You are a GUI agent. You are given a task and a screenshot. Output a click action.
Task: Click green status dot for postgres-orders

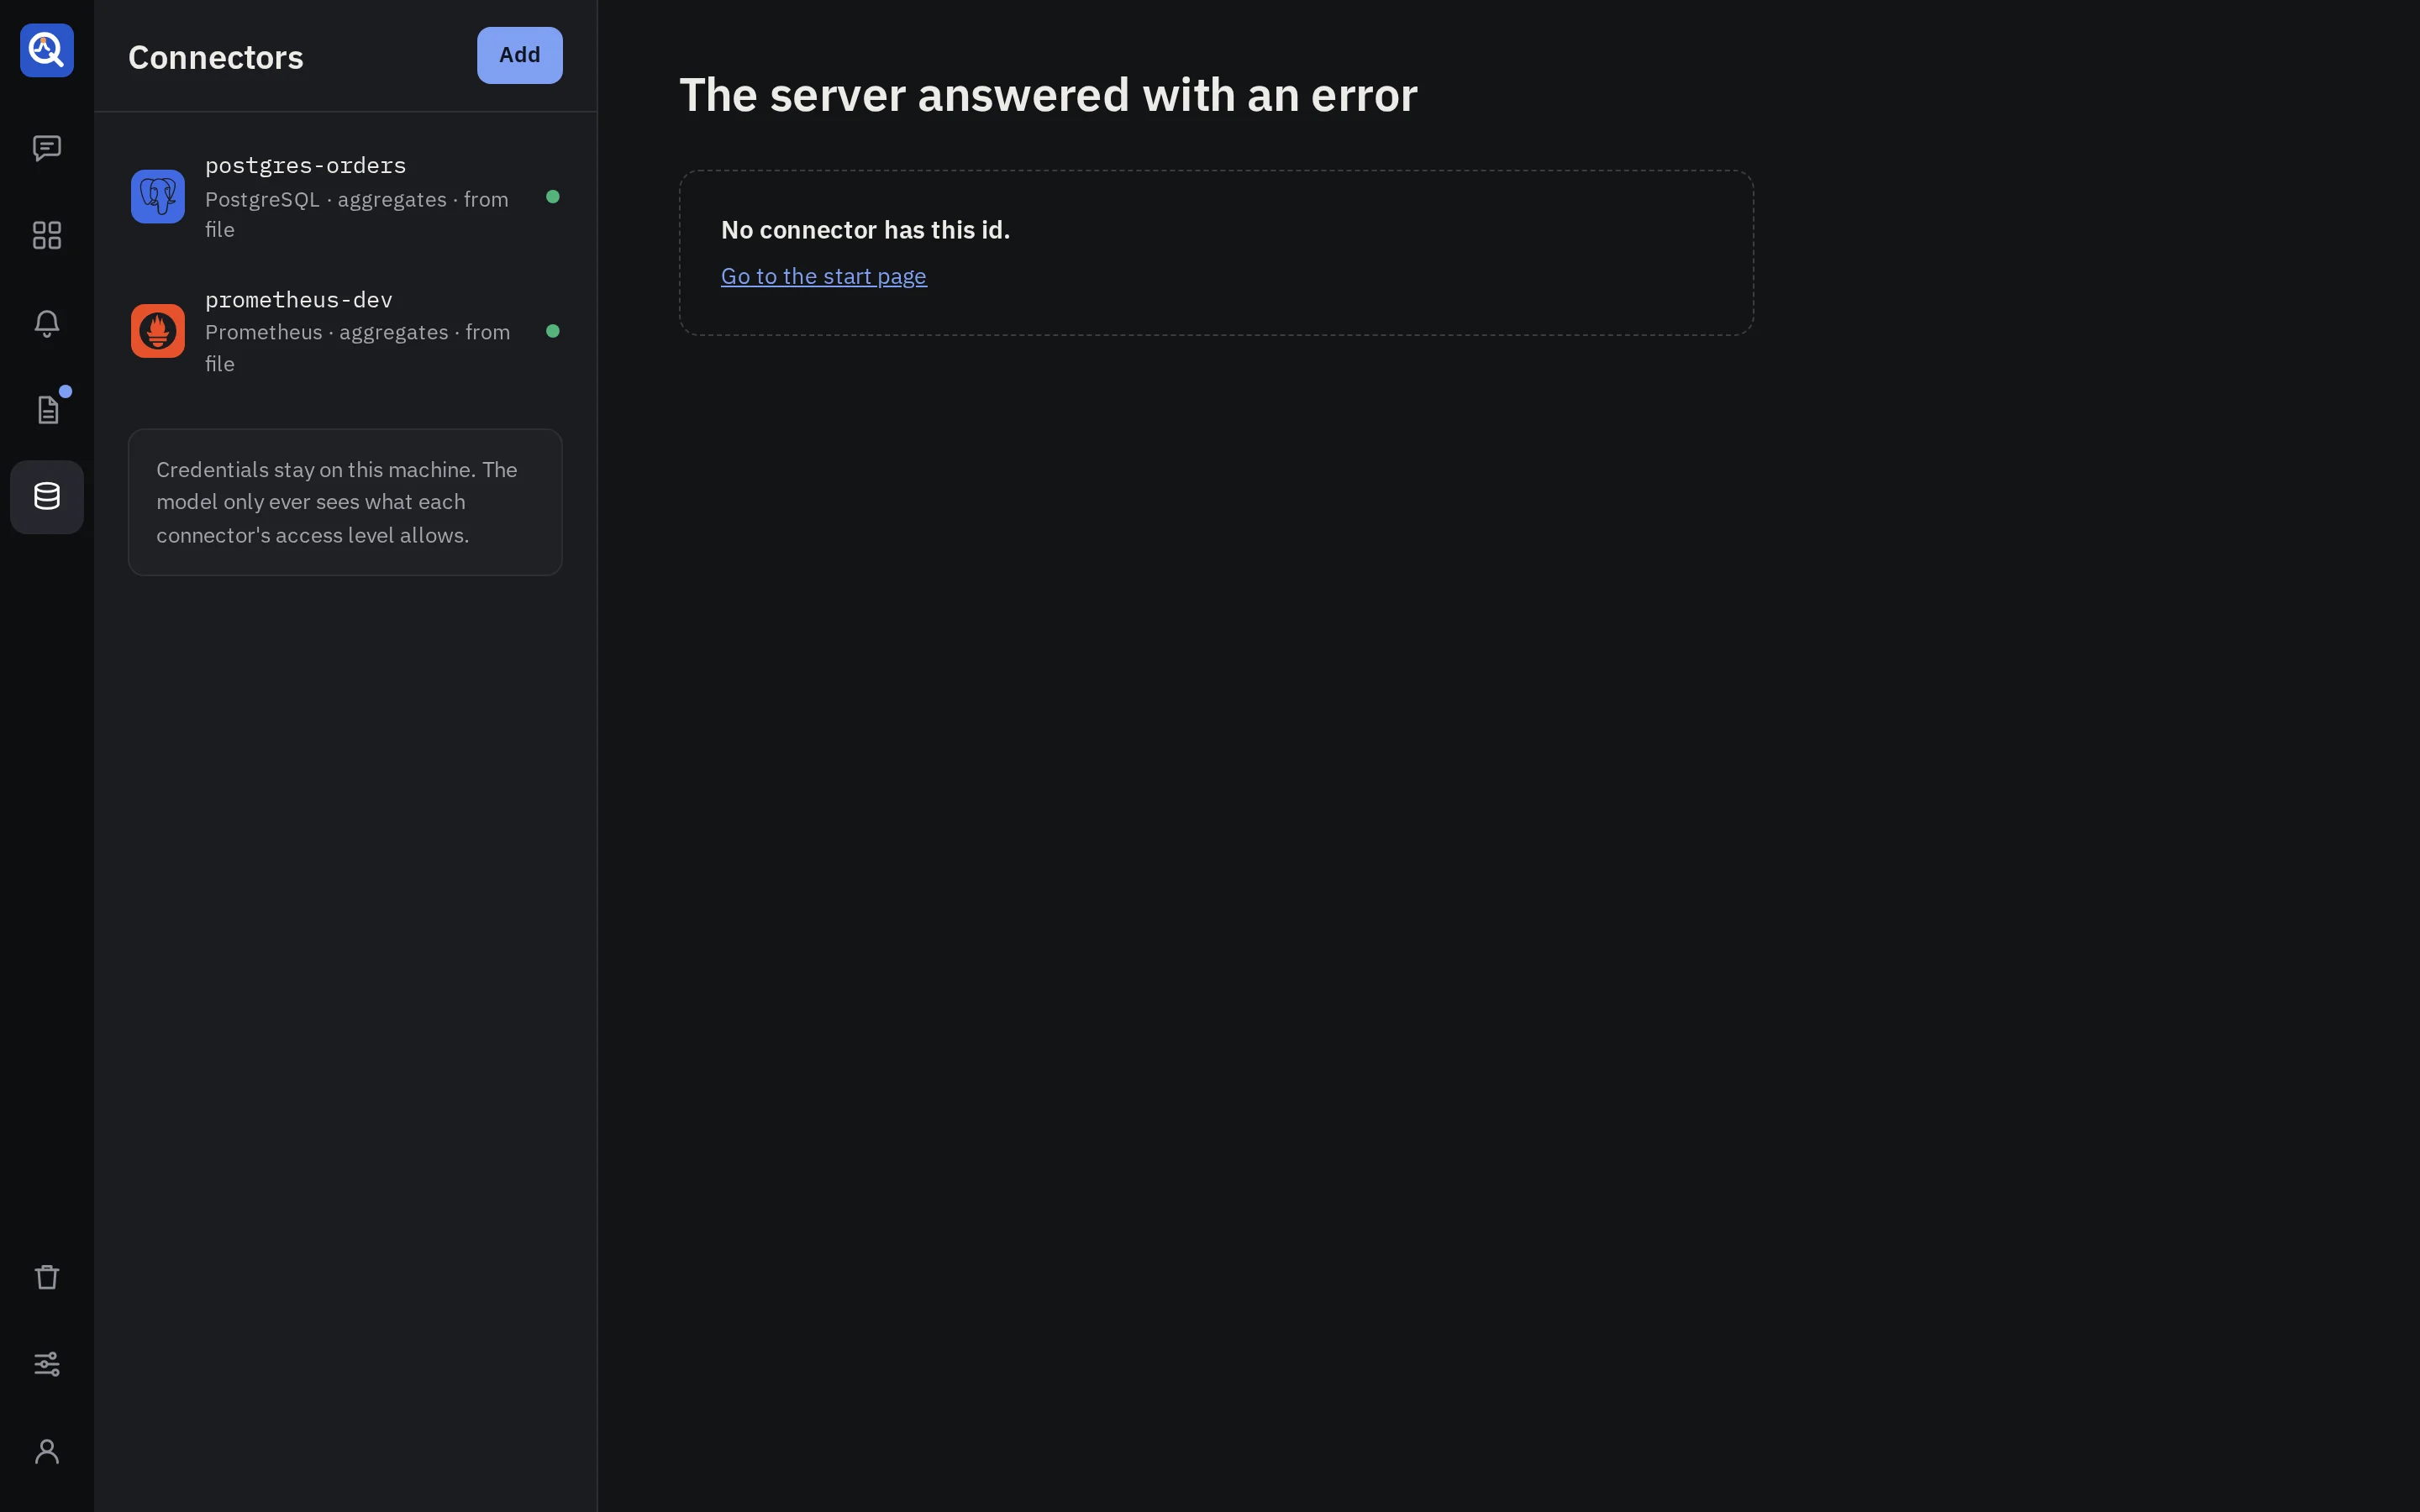click(x=553, y=197)
